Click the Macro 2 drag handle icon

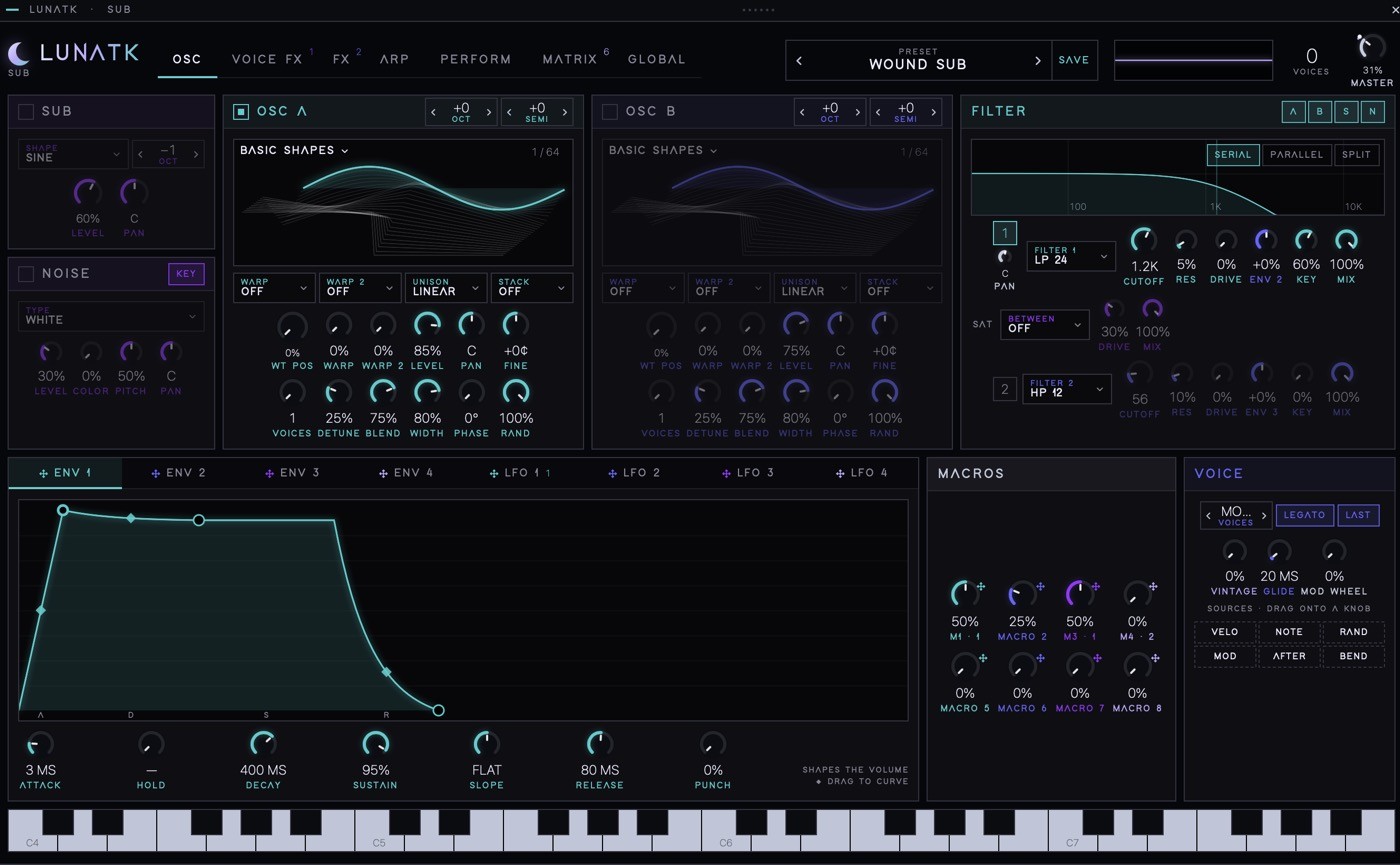(x=1040, y=587)
